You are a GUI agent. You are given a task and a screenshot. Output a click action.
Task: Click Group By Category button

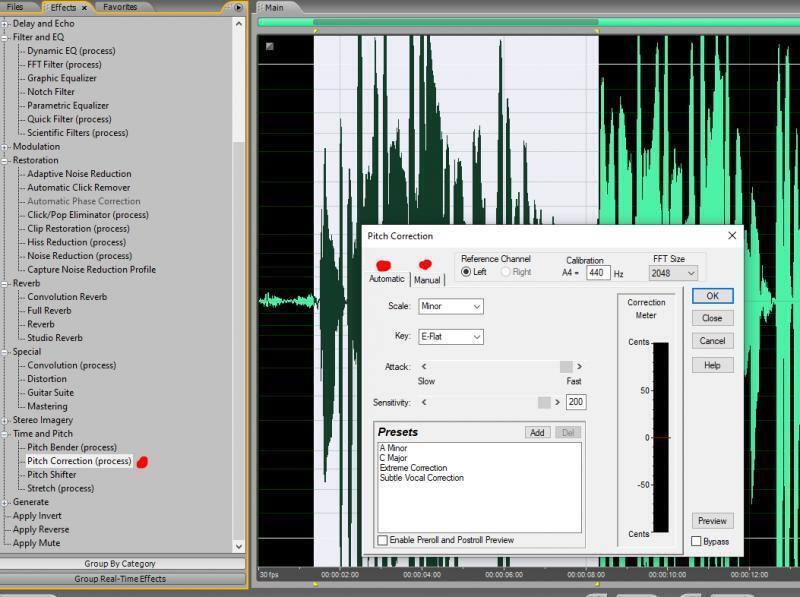point(122,563)
